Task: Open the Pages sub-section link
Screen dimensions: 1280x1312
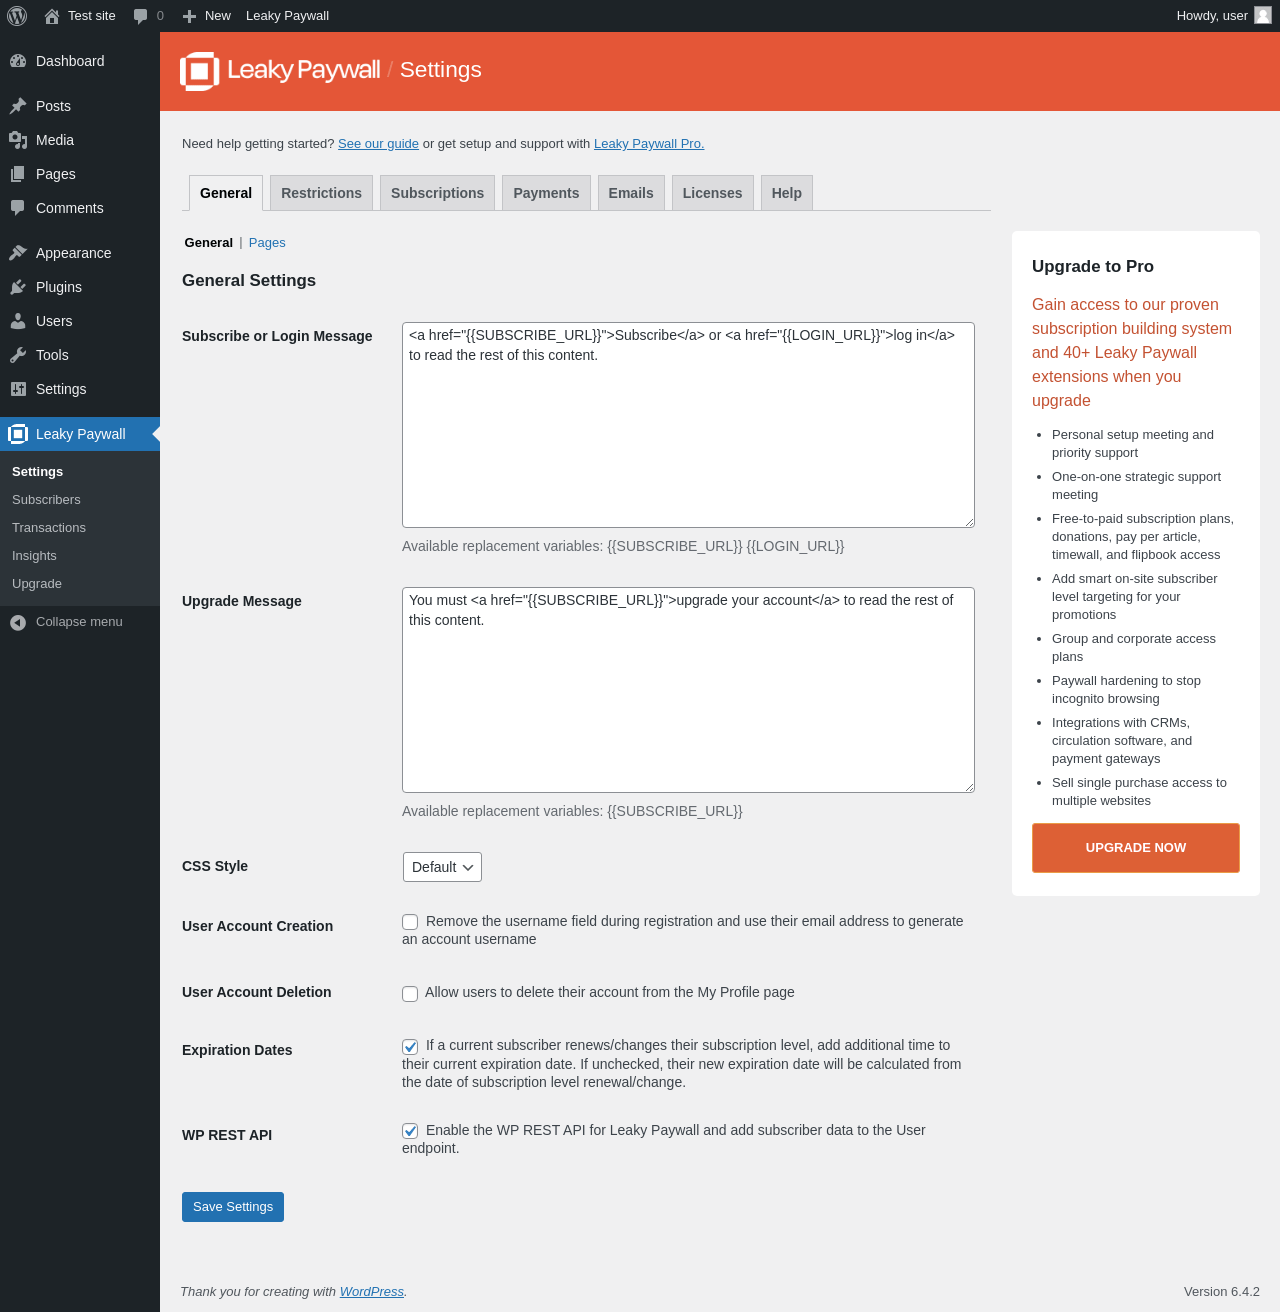Action: point(267,243)
